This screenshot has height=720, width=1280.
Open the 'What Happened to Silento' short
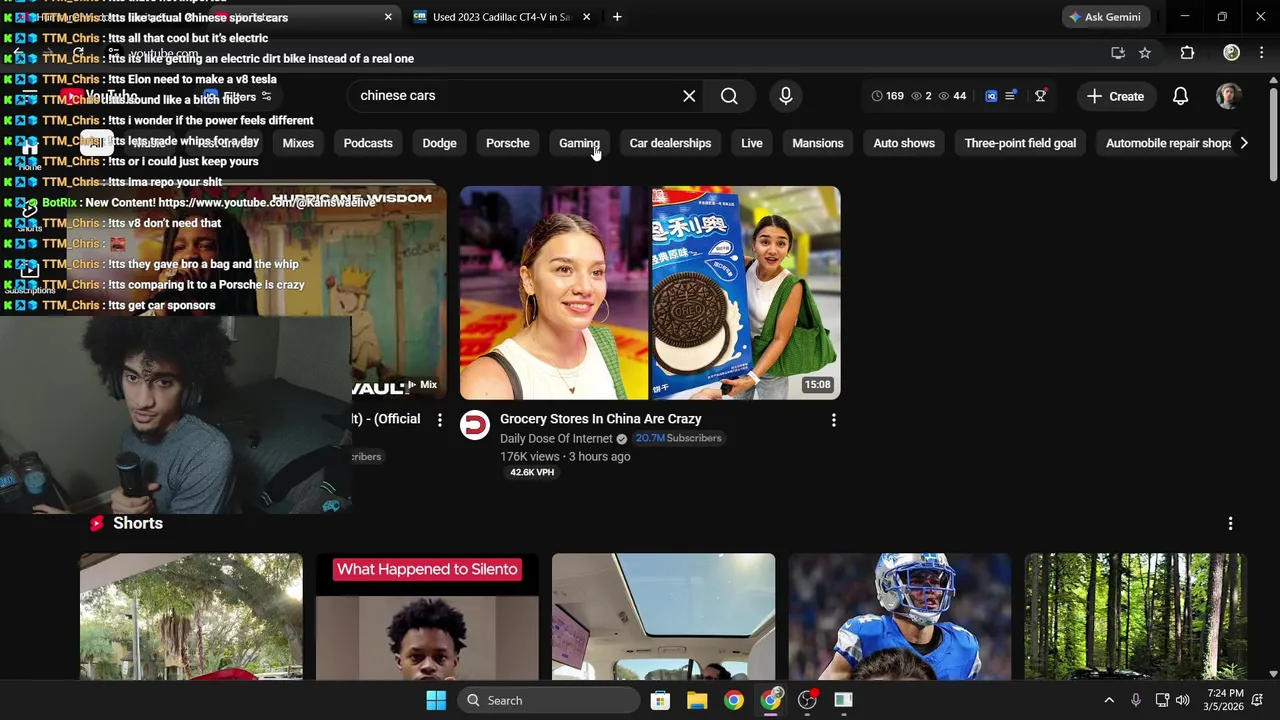coord(427,617)
